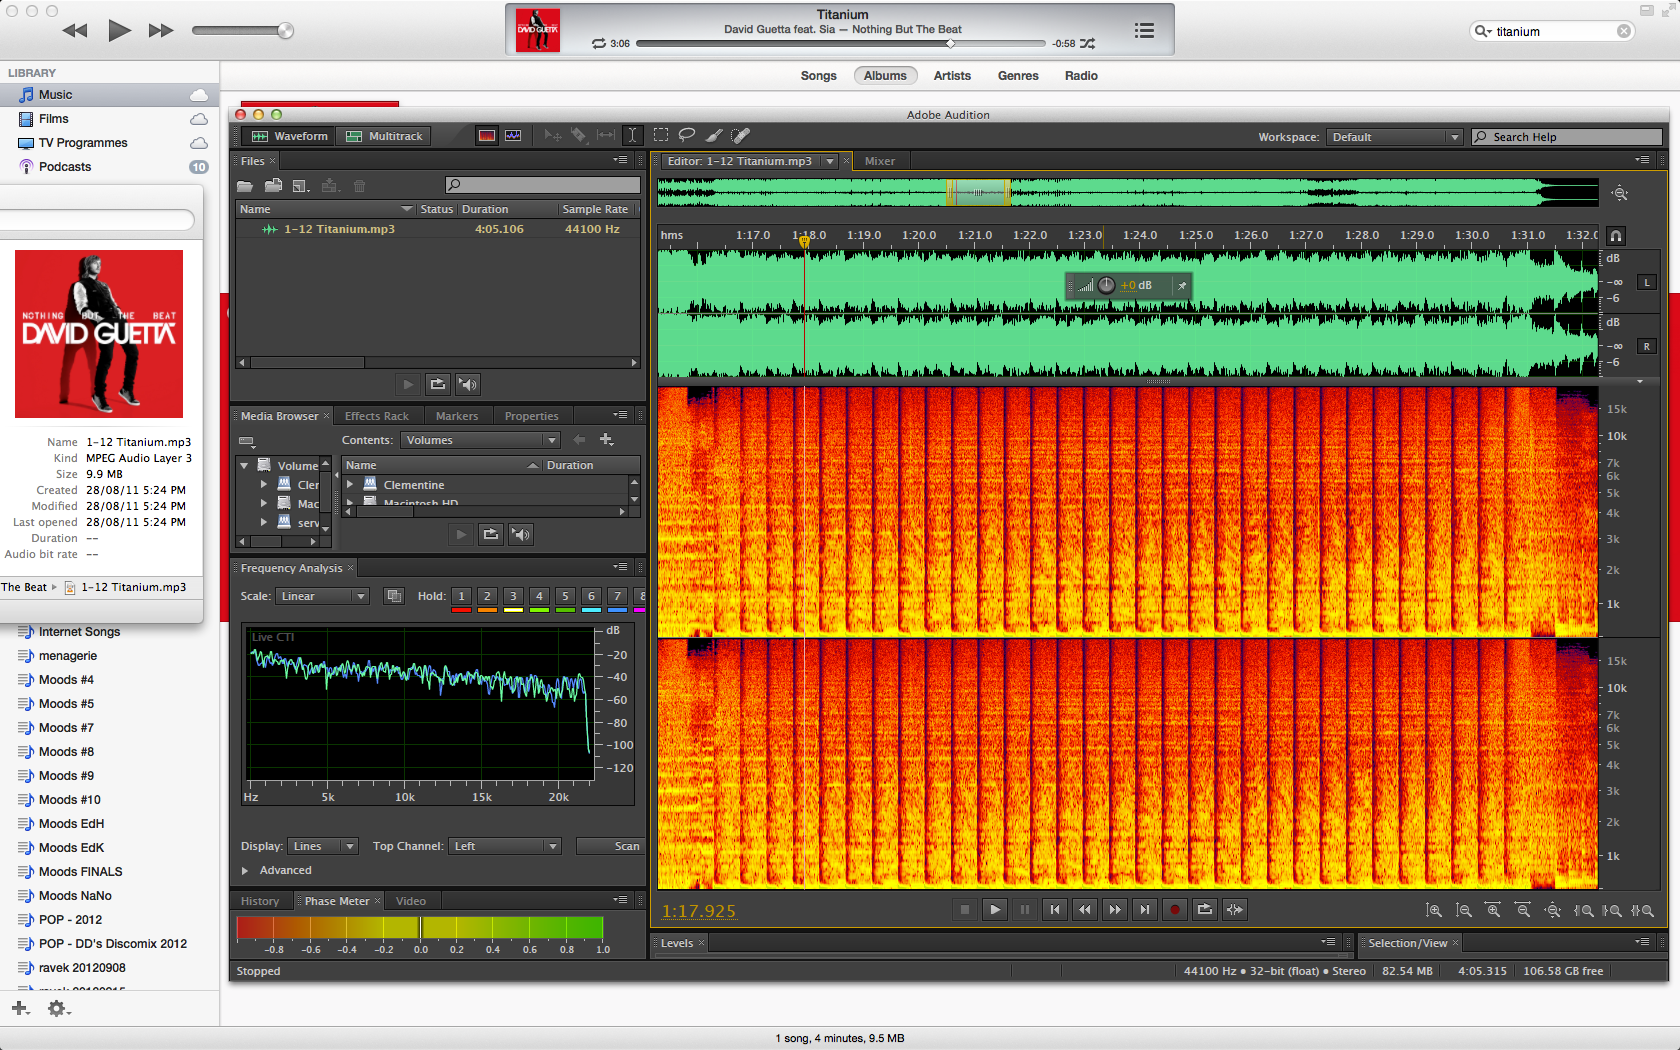The width and height of the screenshot is (1680, 1050).
Task: Toggle Auto-Play in the Files panel
Action: click(x=468, y=384)
